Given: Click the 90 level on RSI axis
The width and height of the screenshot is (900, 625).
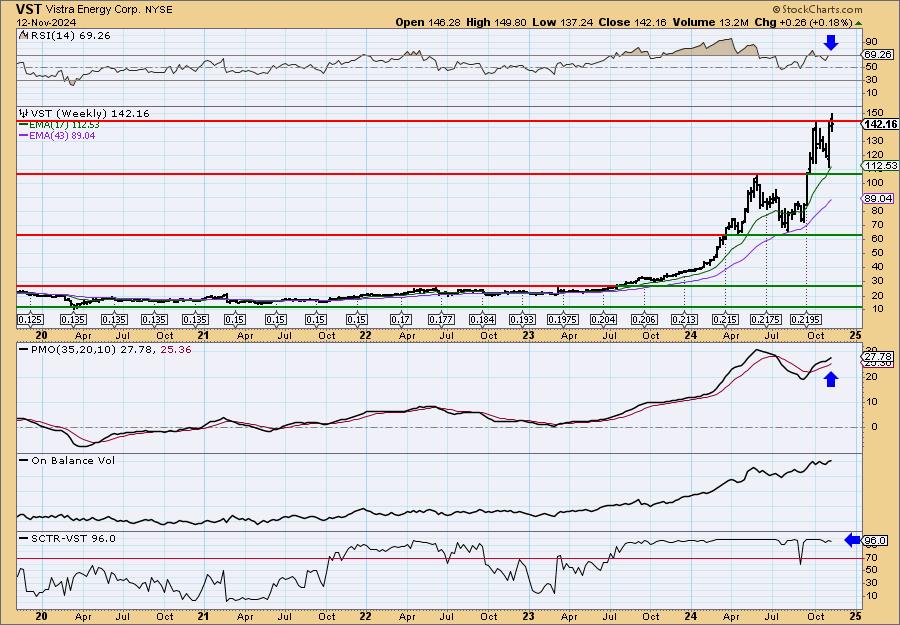Looking at the screenshot, I should pyautogui.click(x=872, y=42).
